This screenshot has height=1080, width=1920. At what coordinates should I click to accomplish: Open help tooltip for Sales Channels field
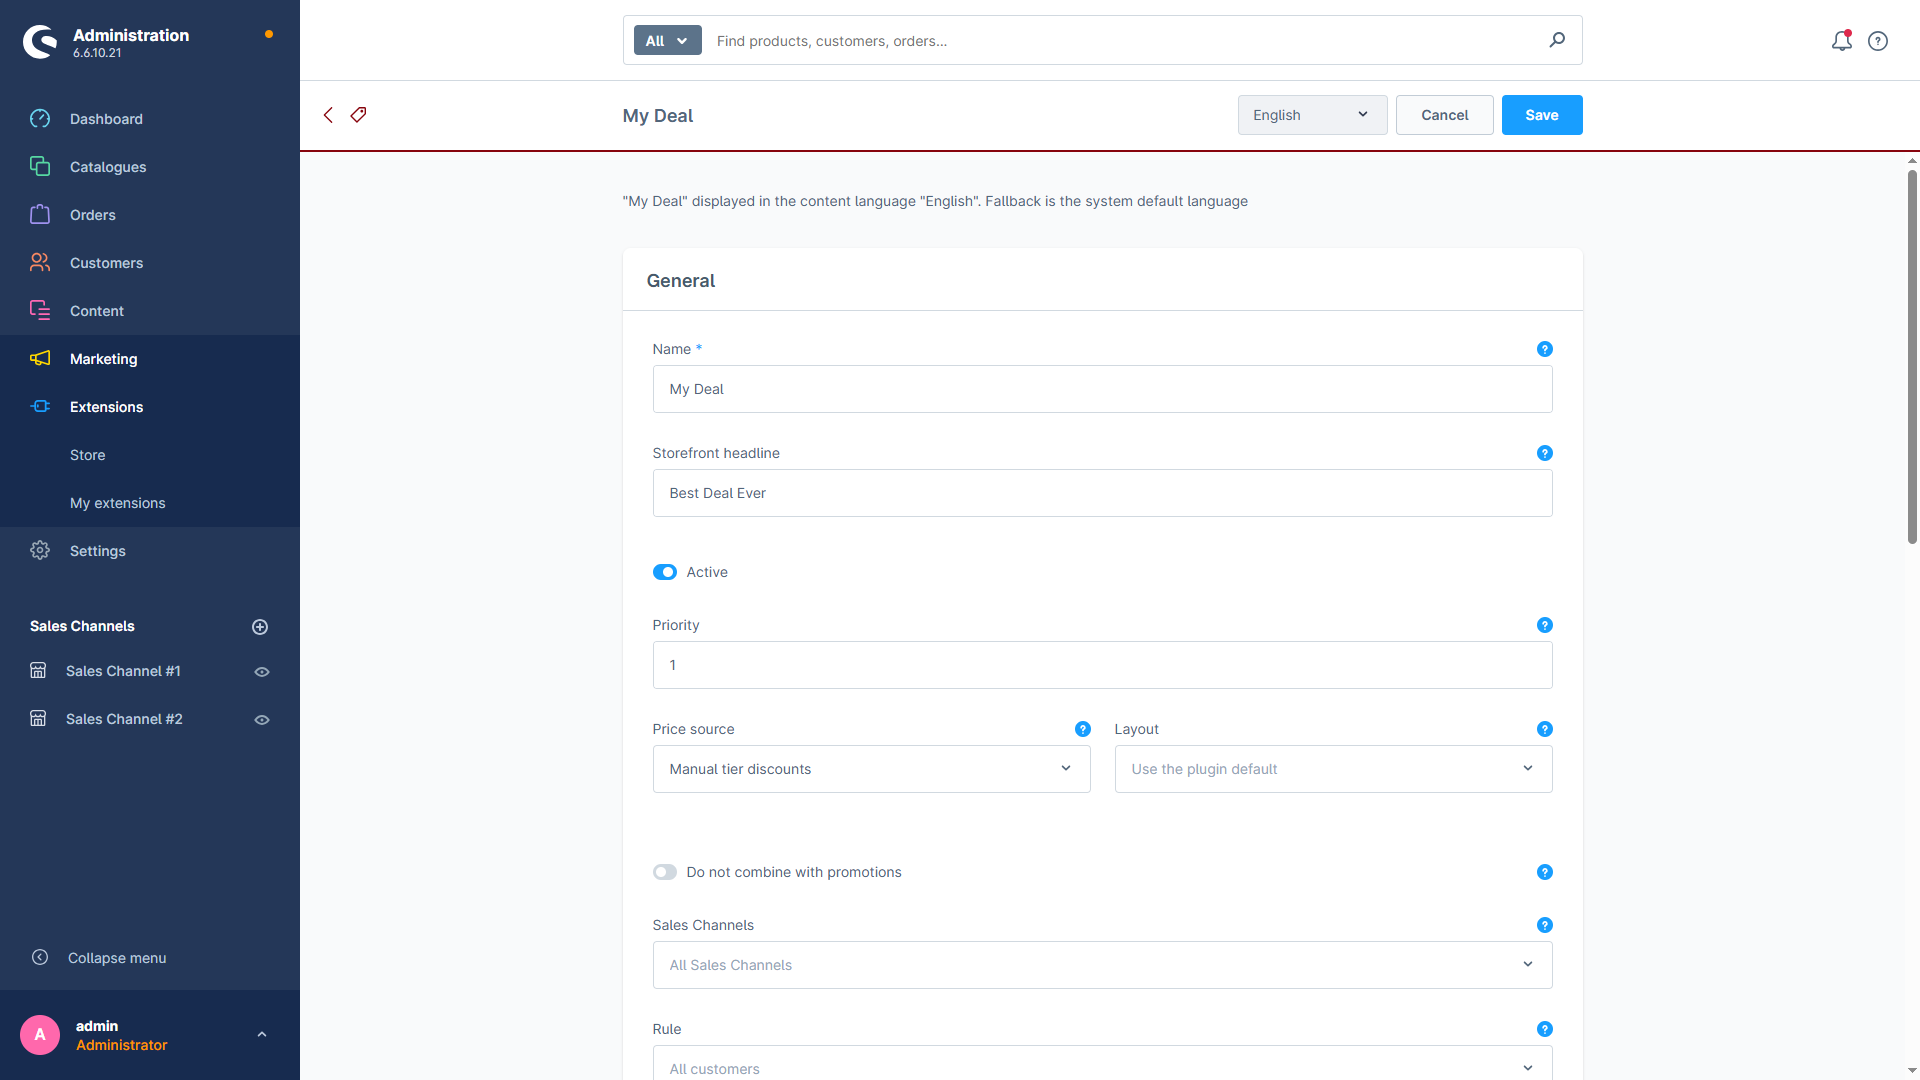point(1544,925)
